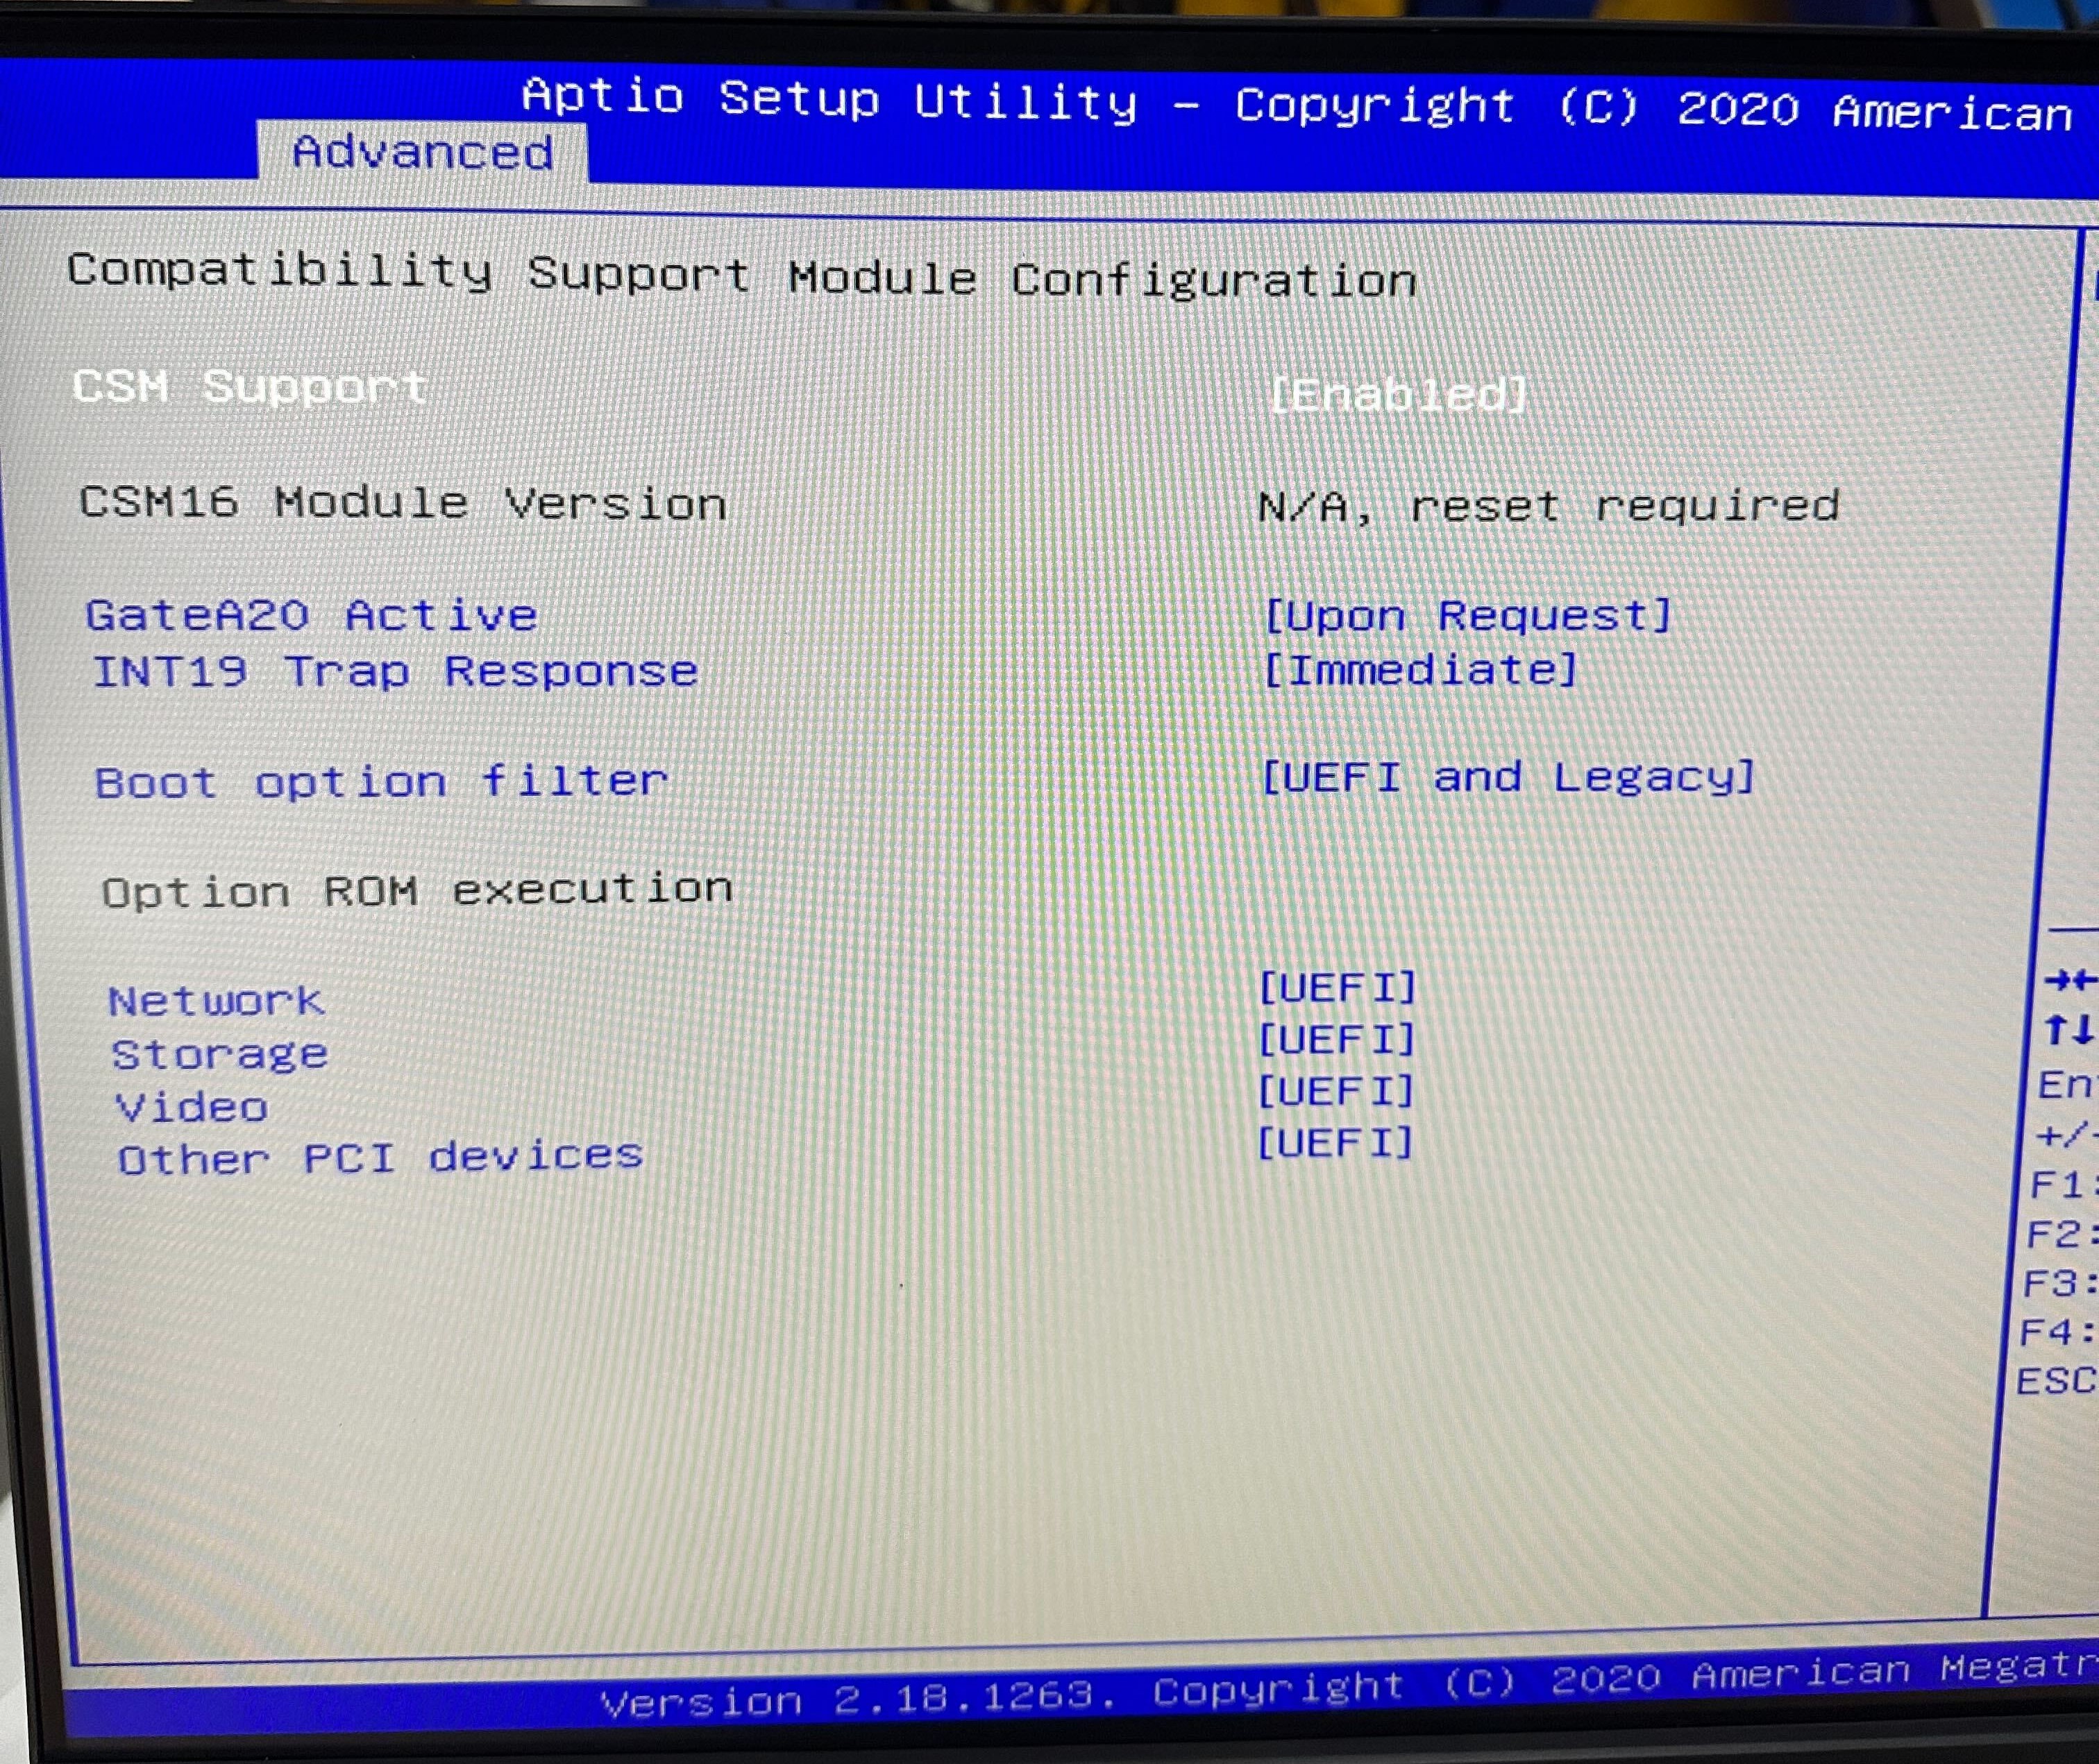Change the Storage [UEFI] value
The height and width of the screenshot is (1764, 2099).
pyautogui.click(x=1336, y=1040)
